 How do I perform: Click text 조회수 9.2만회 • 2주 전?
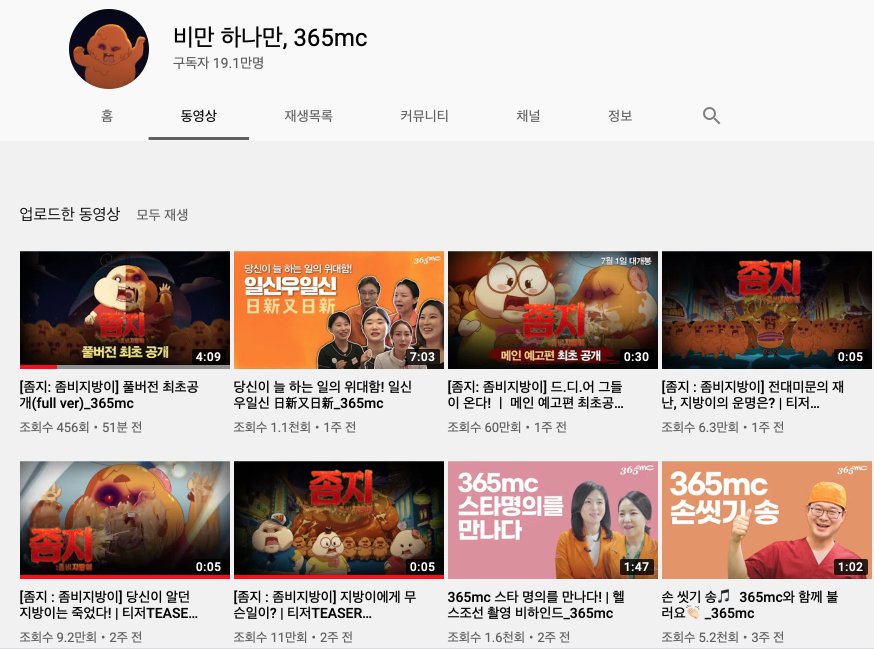click(x=81, y=637)
